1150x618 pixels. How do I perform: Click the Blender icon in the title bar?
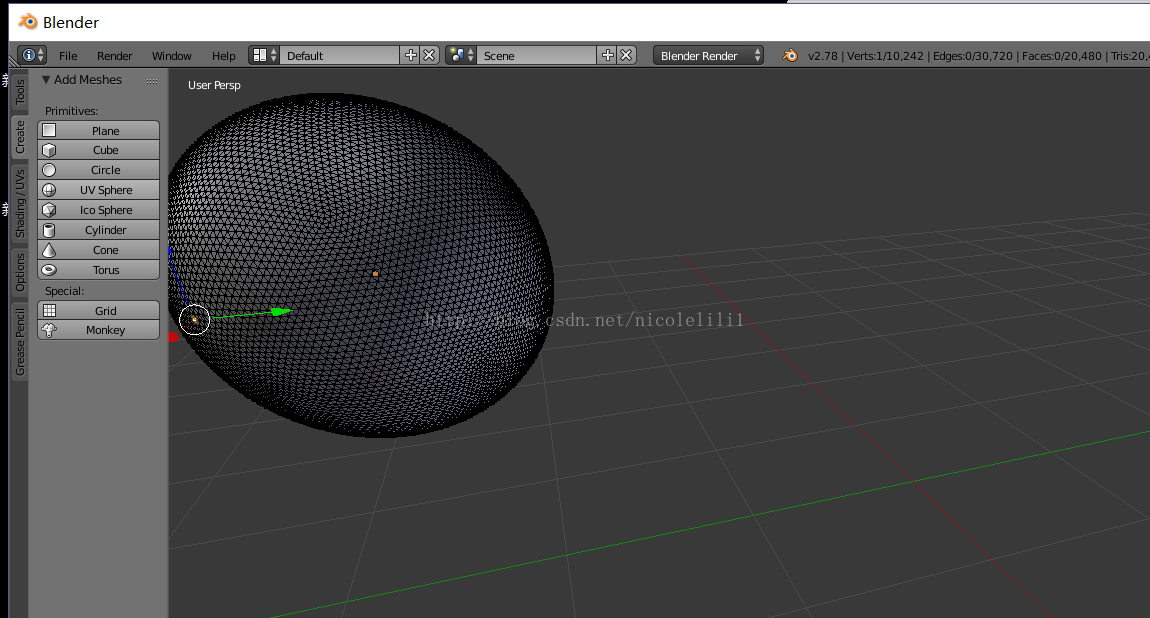click(x=28, y=22)
